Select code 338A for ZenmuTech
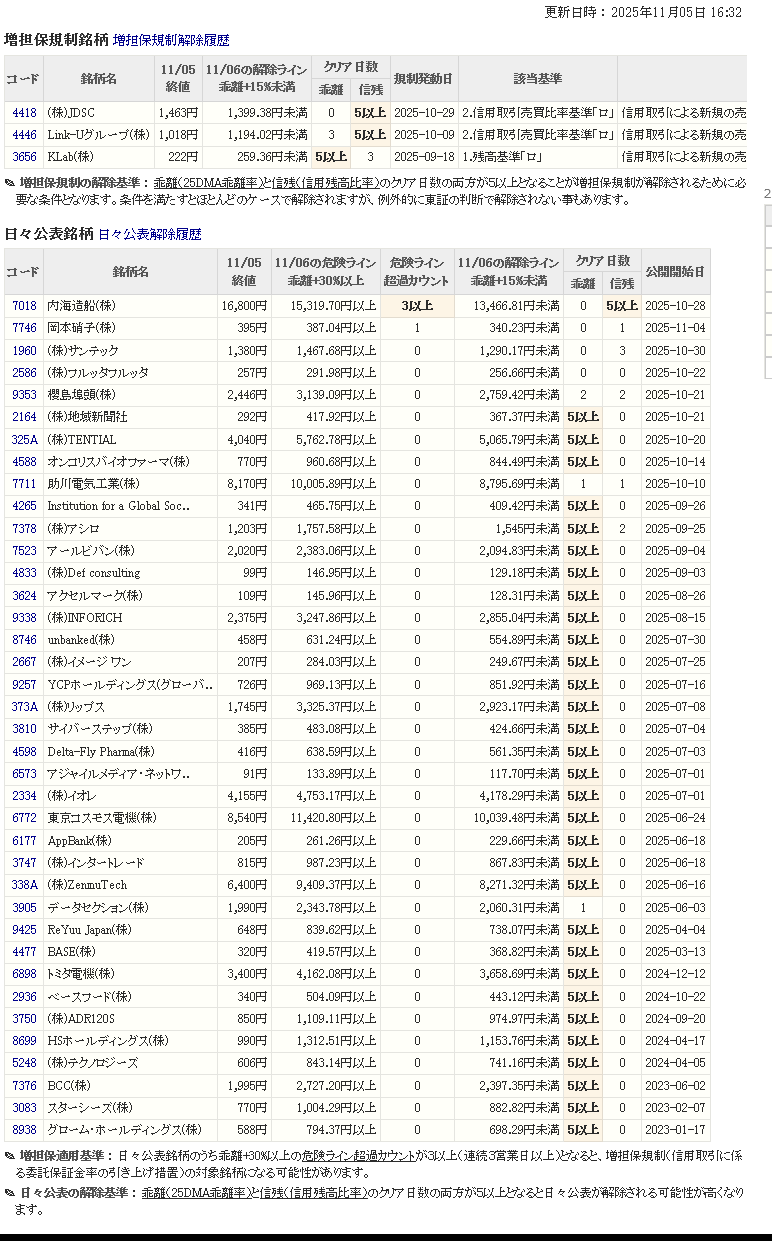 click(x=24, y=885)
